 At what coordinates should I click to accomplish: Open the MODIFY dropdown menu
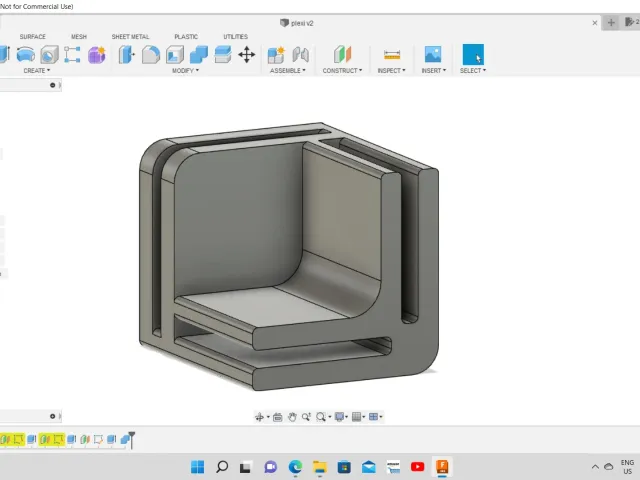(x=185, y=71)
